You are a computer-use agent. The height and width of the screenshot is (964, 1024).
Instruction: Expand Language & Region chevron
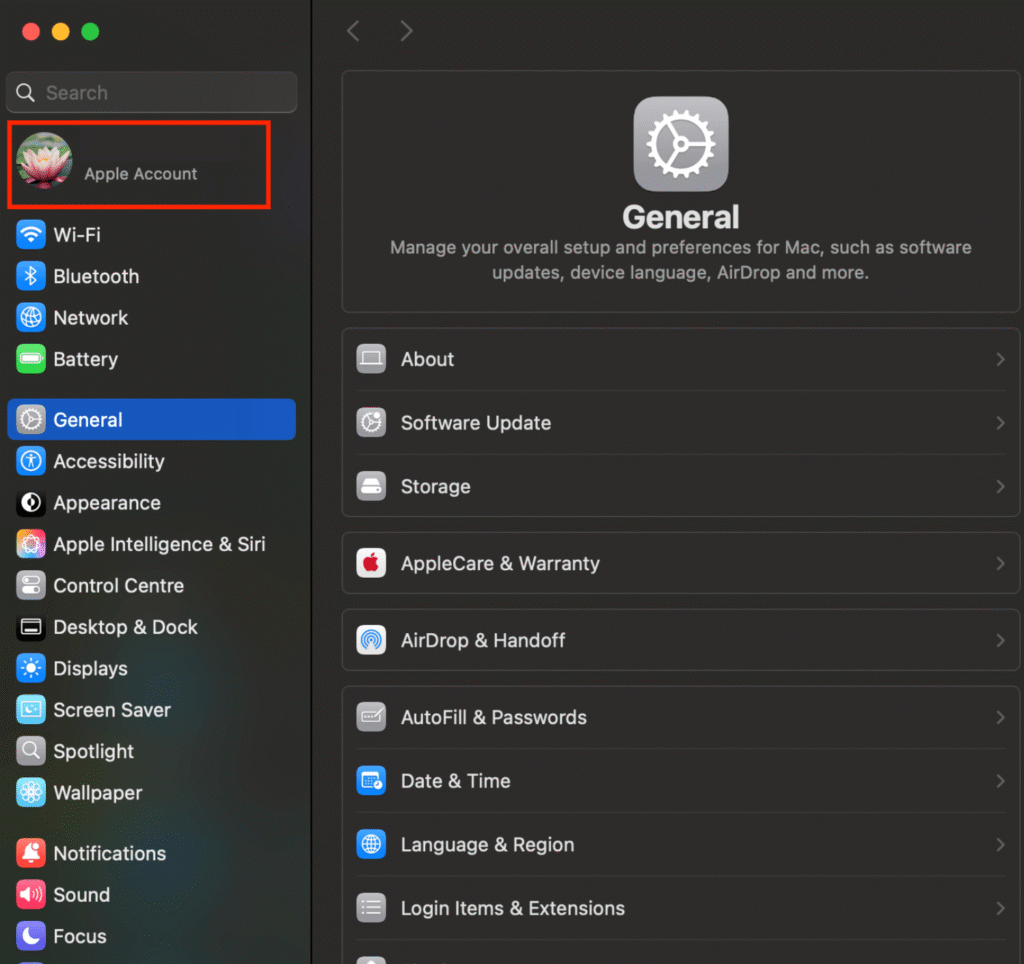(1000, 844)
